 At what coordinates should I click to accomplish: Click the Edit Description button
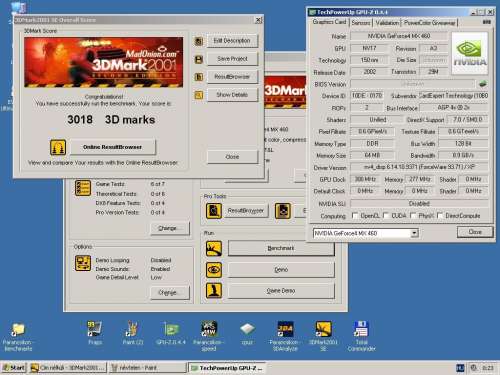pos(232,41)
